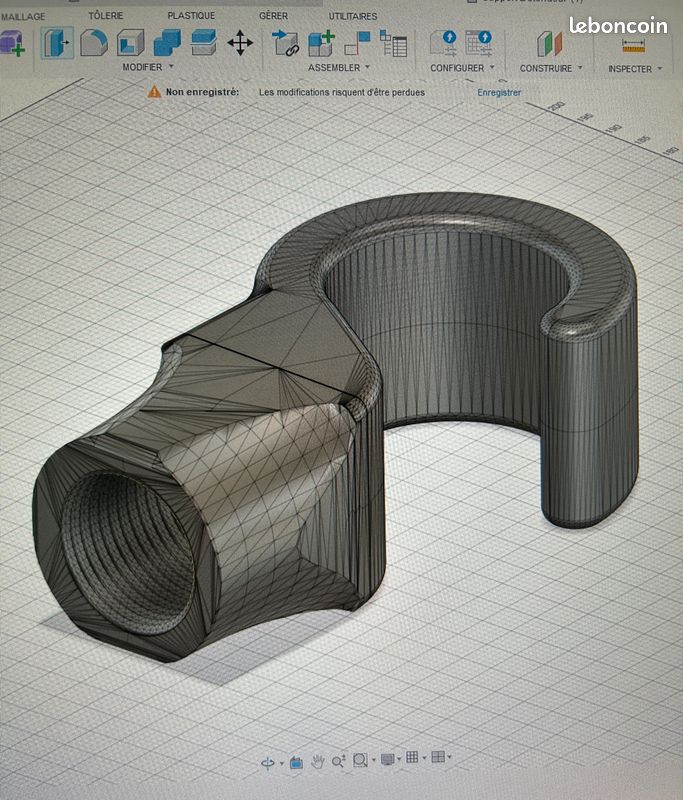Open the Grid and Snaps dropdown arrow
Screen dimensions: 683x800
coord(424,758)
